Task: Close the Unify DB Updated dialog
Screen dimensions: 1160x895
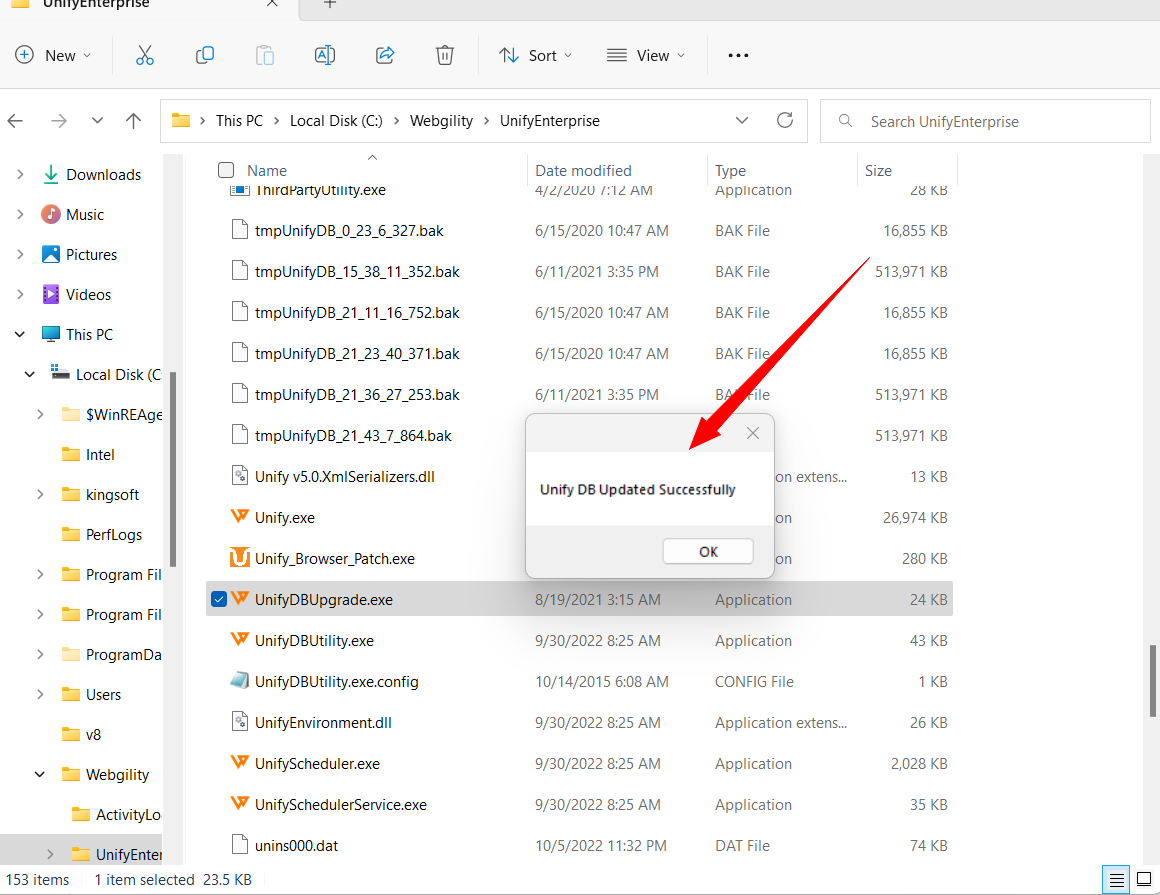Action: click(x=752, y=433)
